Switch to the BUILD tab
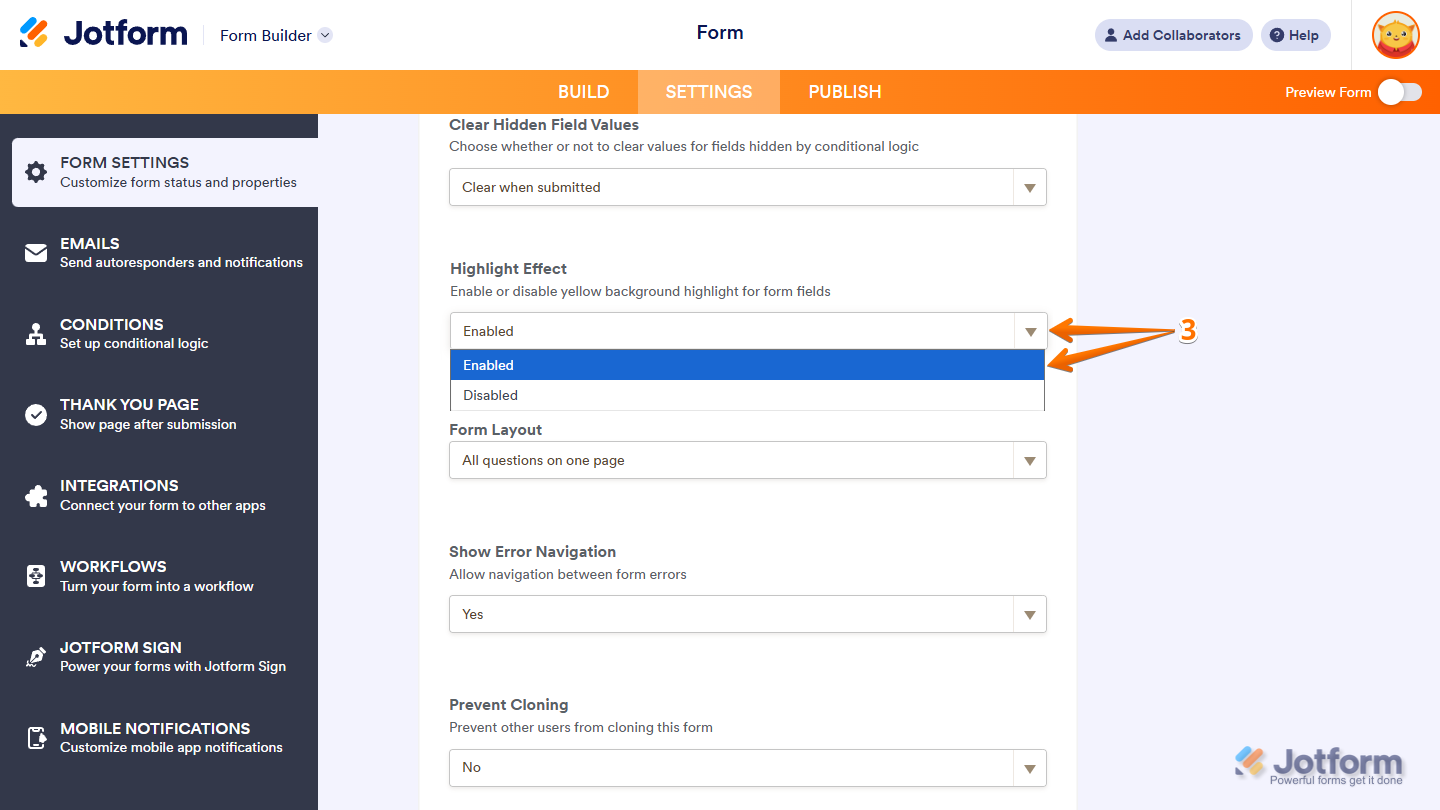This screenshot has height=810, width=1440. pyautogui.click(x=583, y=91)
